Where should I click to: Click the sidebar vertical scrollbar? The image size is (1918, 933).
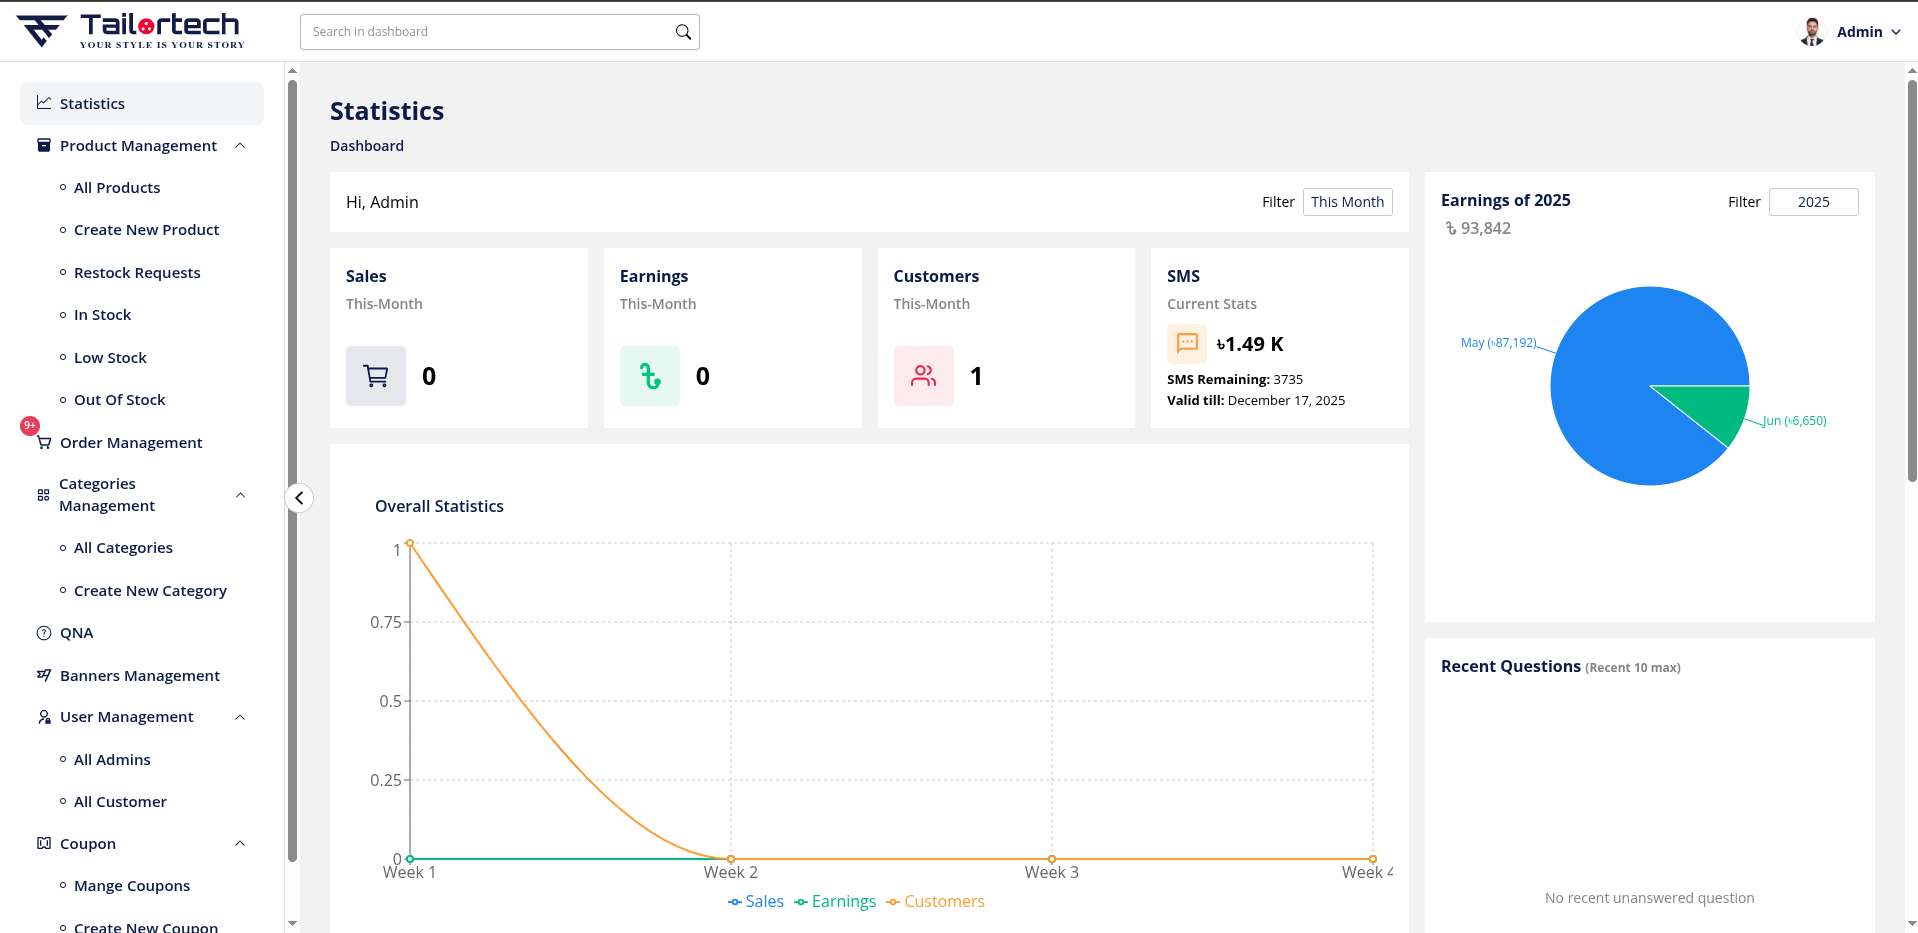coord(292,470)
